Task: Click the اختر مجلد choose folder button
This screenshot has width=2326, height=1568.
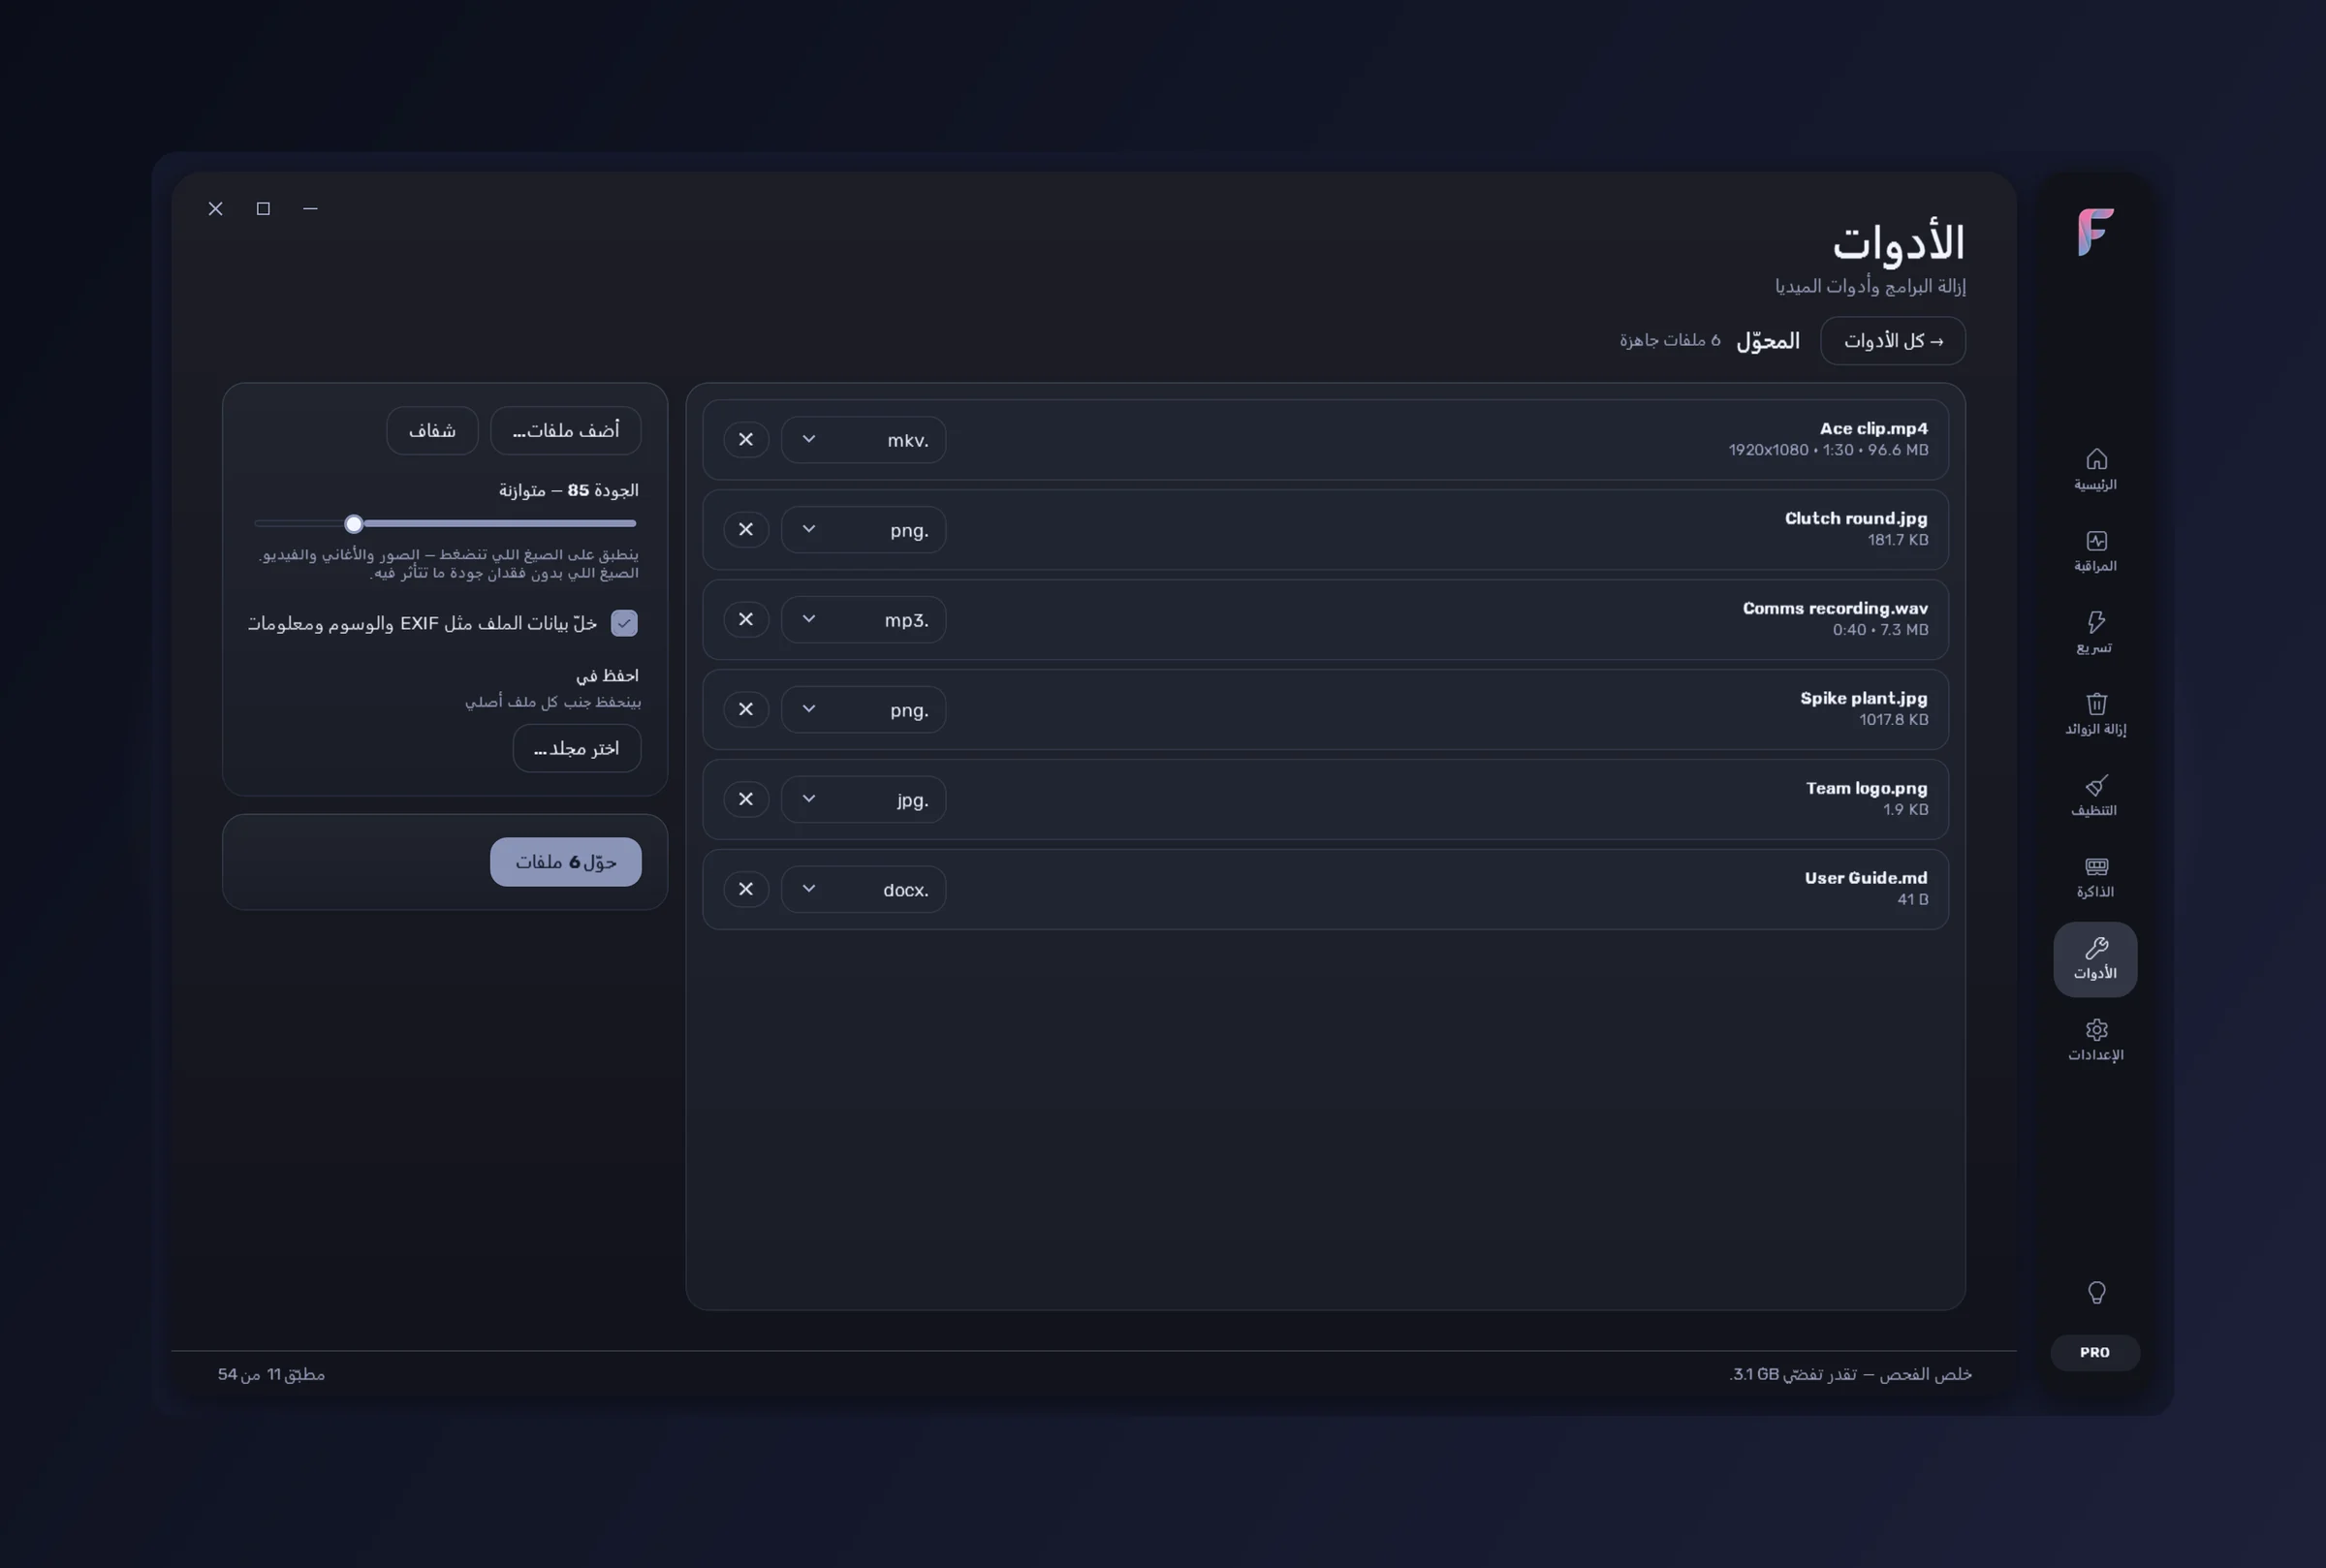Action: point(577,748)
